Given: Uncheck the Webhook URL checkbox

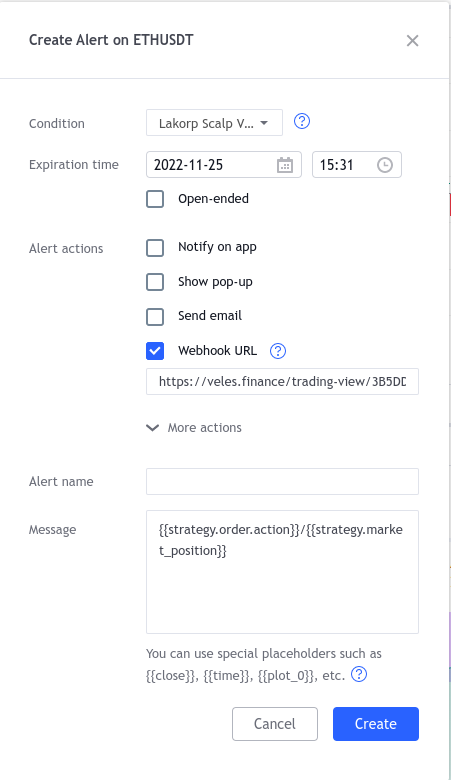Looking at the screenshot, I should (155, 351).
